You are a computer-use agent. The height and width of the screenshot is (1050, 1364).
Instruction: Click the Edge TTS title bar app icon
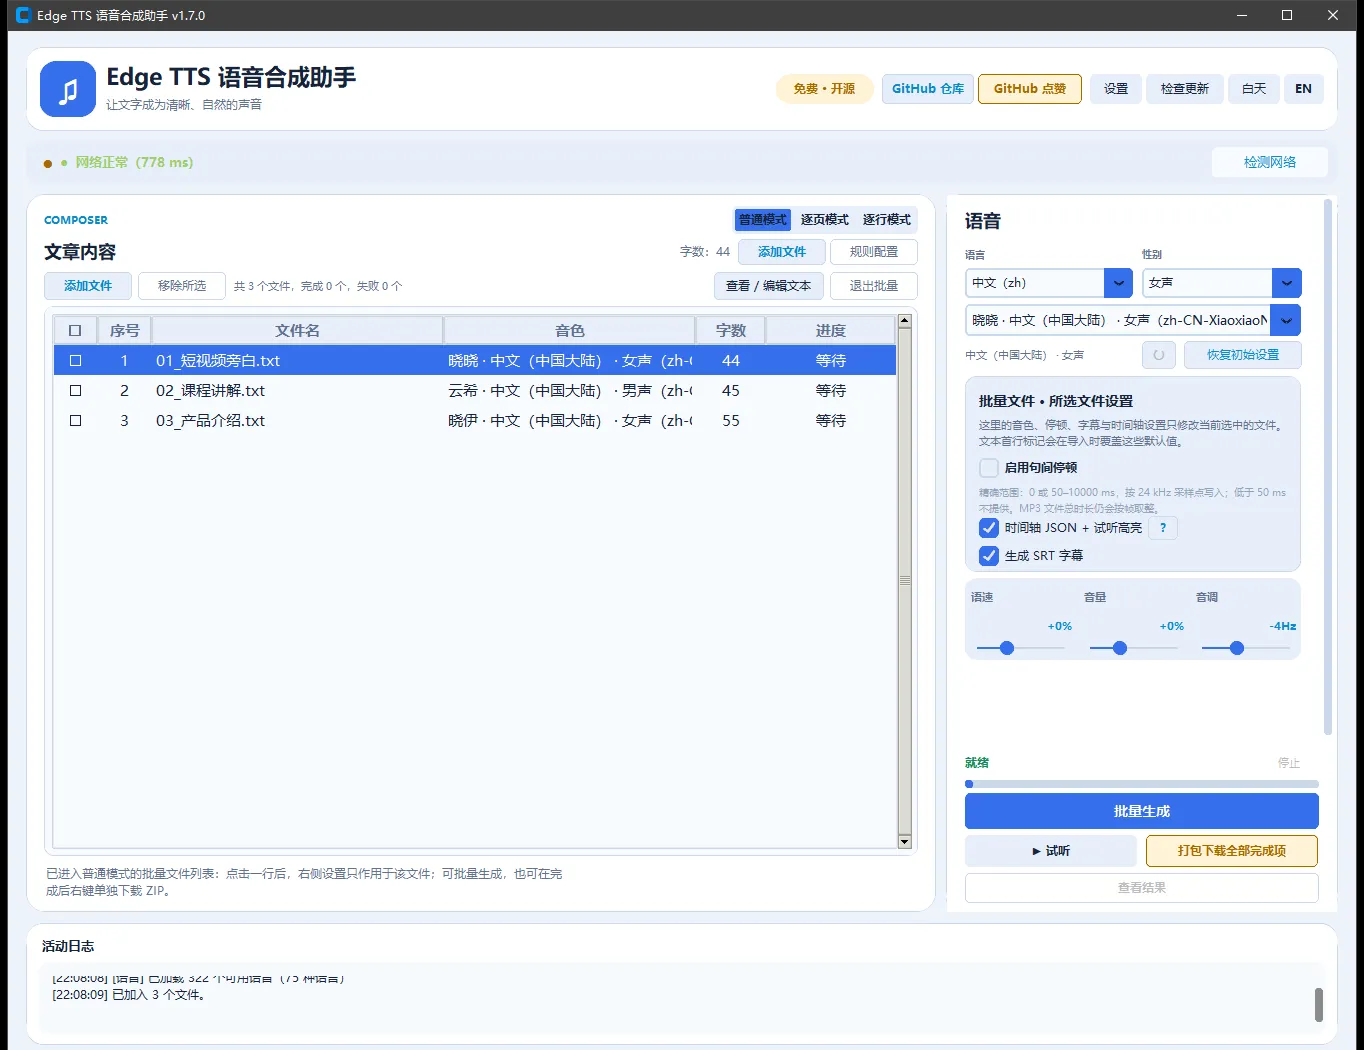click(x=23, y=15)
